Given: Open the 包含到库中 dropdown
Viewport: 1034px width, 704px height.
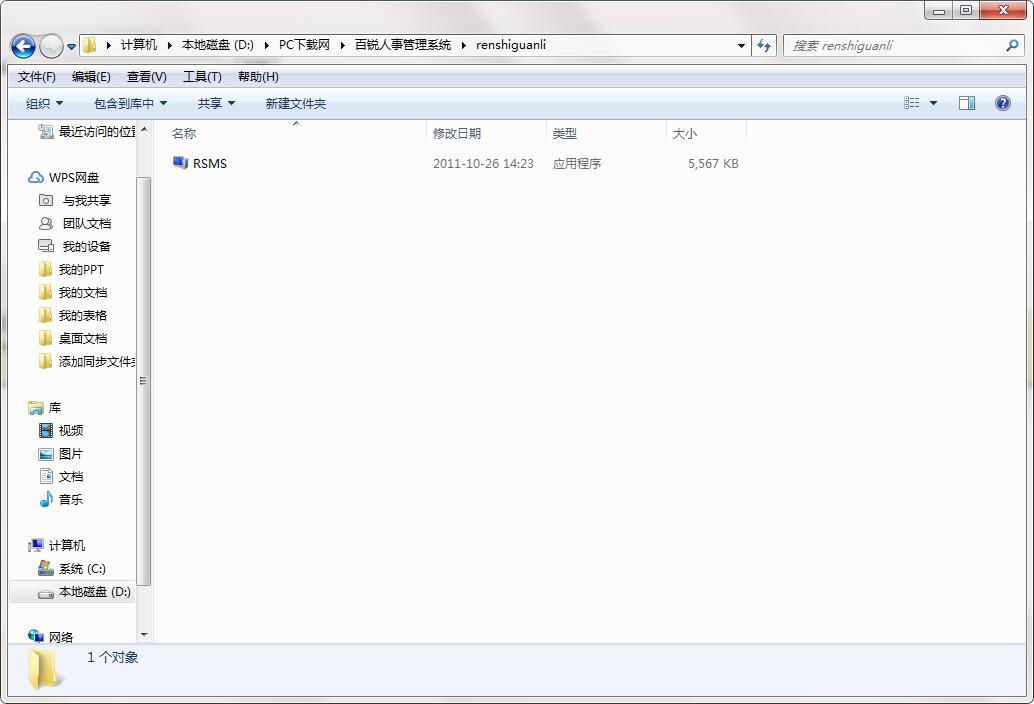Looking at the screenshot, I should [x=131, y=103].
